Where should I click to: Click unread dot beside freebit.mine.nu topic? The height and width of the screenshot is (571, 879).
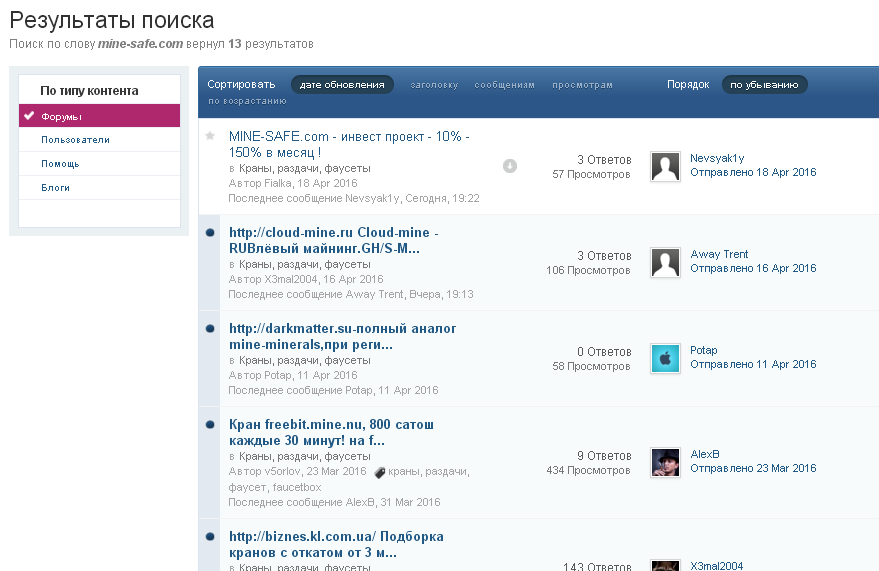pos(210,424)
